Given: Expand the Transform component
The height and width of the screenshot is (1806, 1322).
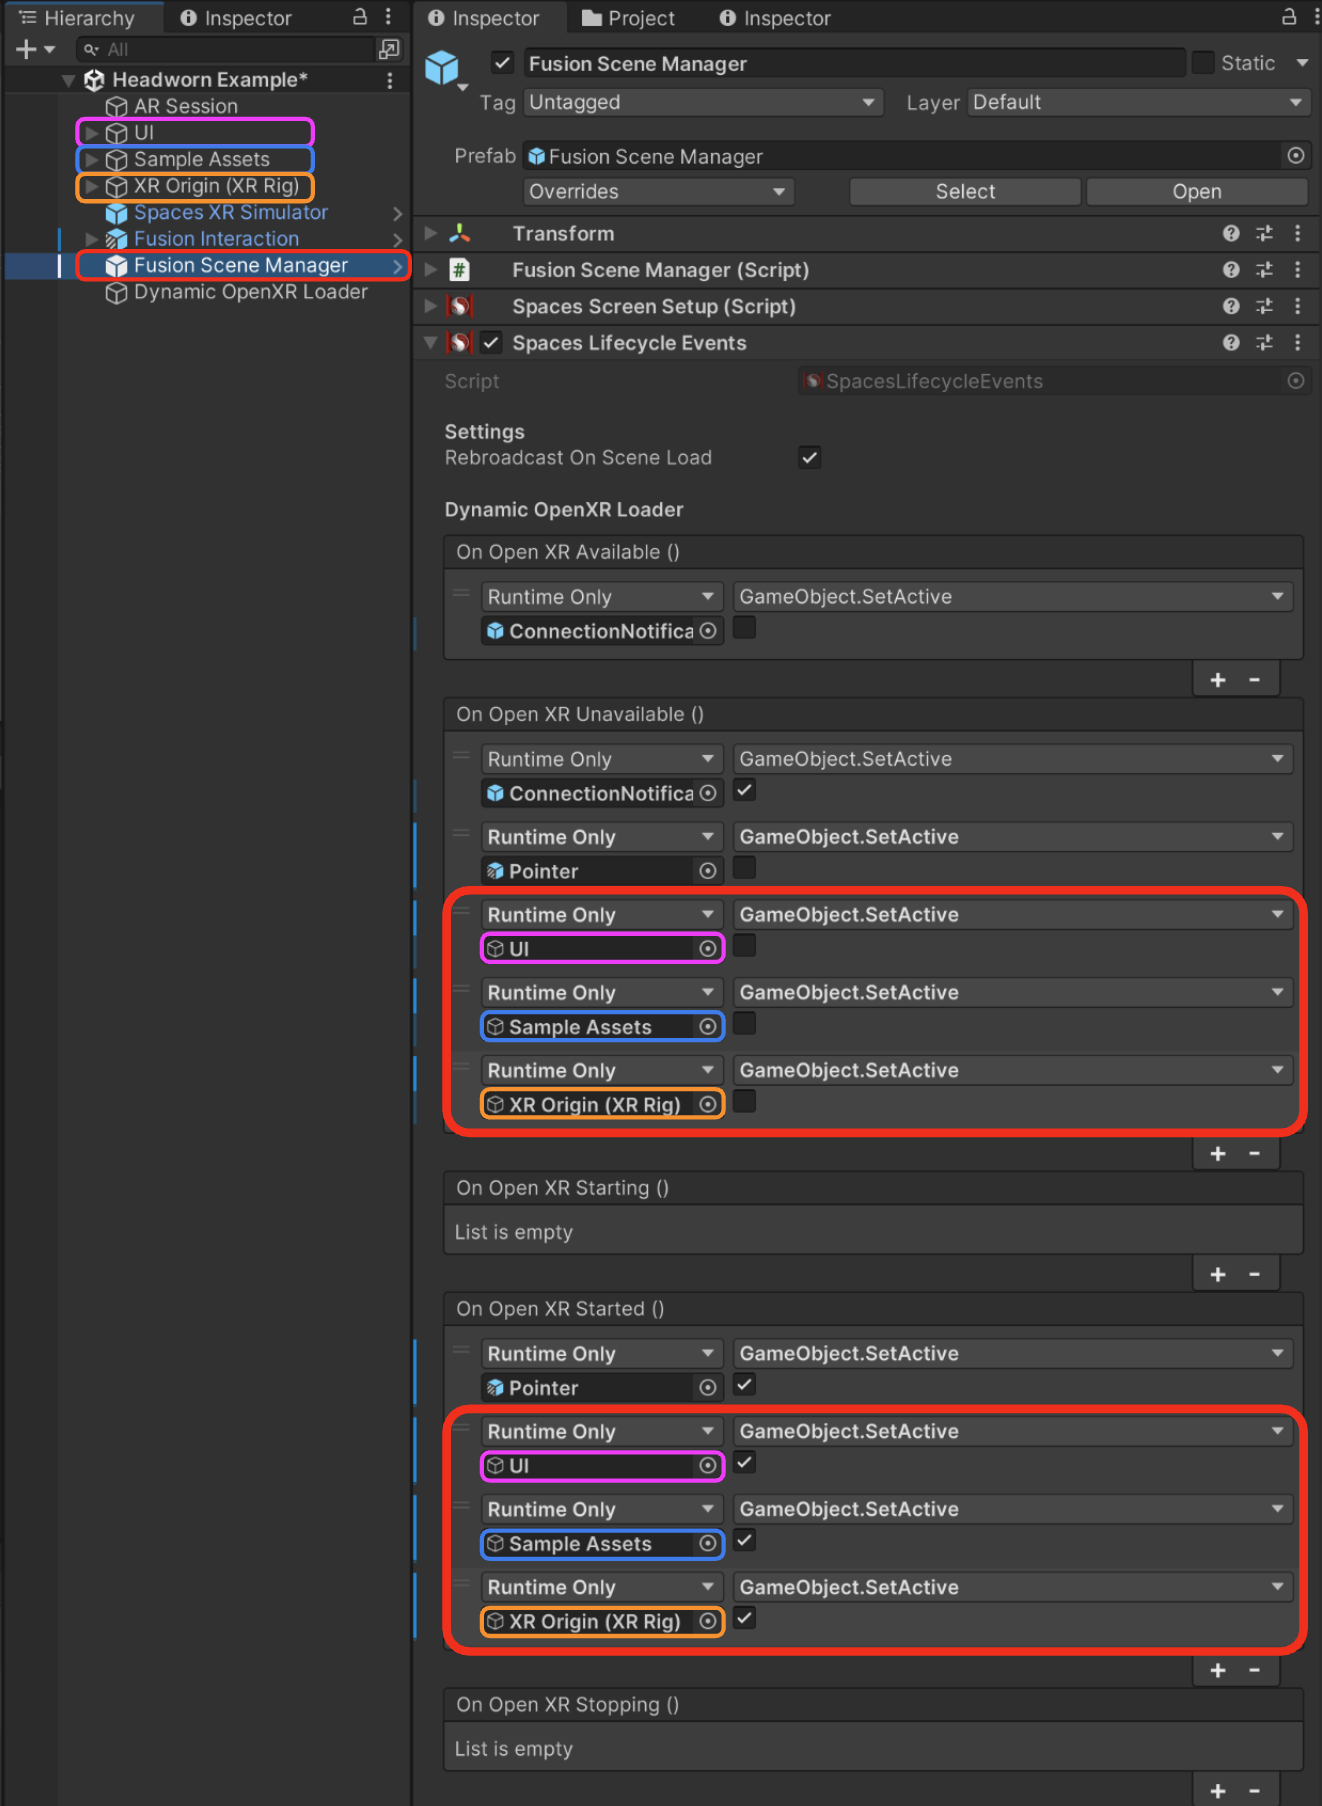Looking at the screenshot, I should click(431, 233).
